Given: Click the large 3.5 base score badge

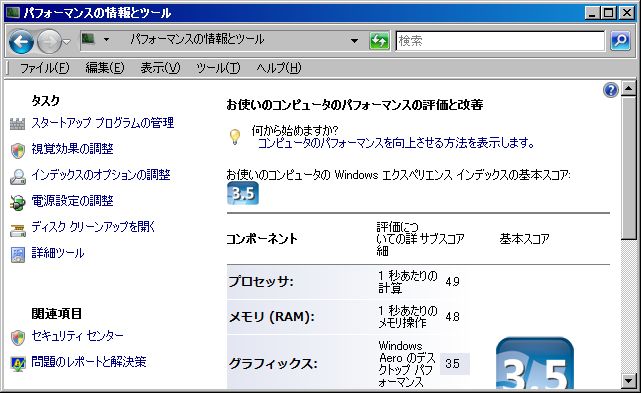Looking at the screenshot, I should [535, 363].
